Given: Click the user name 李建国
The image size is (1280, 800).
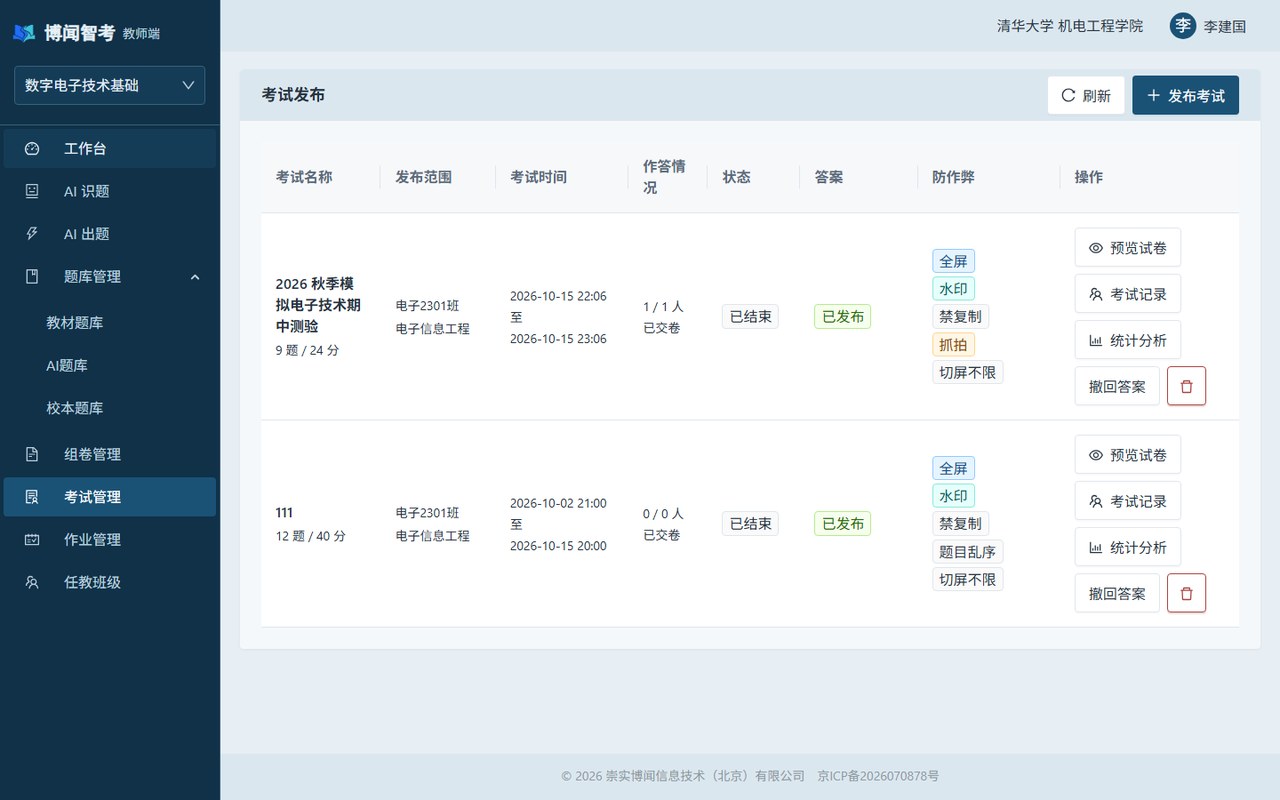Looking at the screenshot, I should 1225,27.
